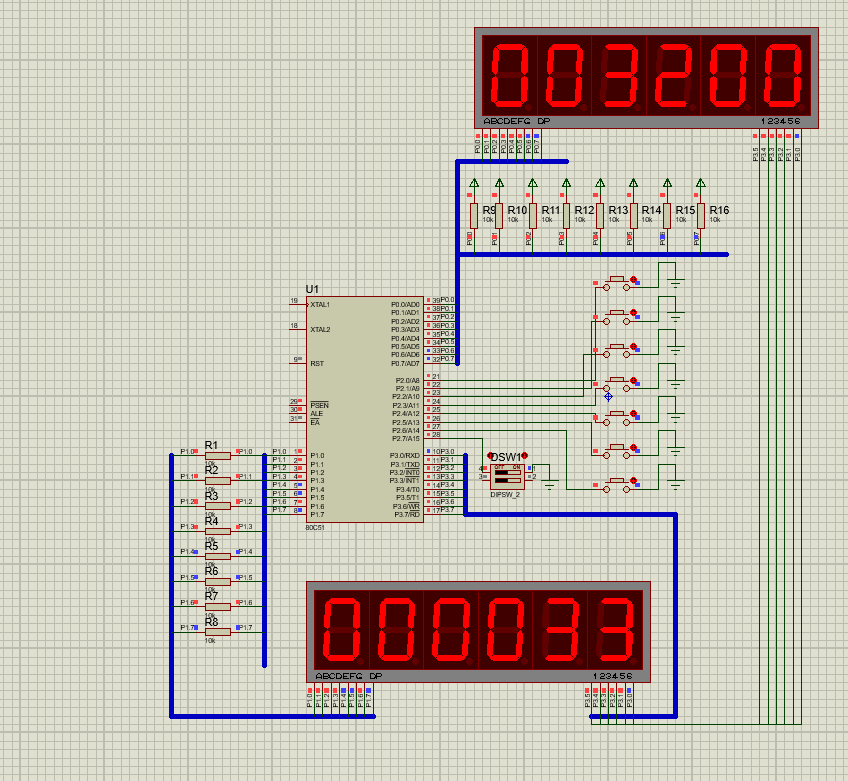Click the ground symbol of the bottommost push button
The width and height of the screenshot is (848, 781).
(x=675, y=484)
